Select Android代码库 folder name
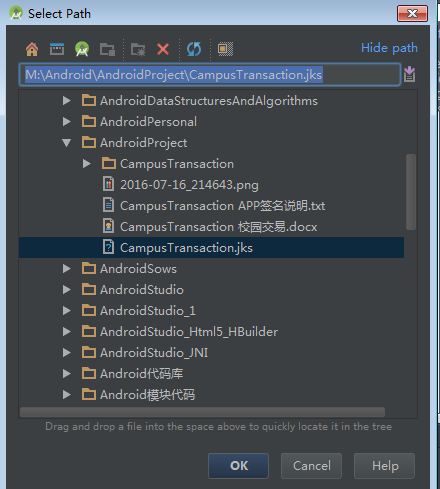This screenshot has height=489, width=440. click(x=142, y=374)
